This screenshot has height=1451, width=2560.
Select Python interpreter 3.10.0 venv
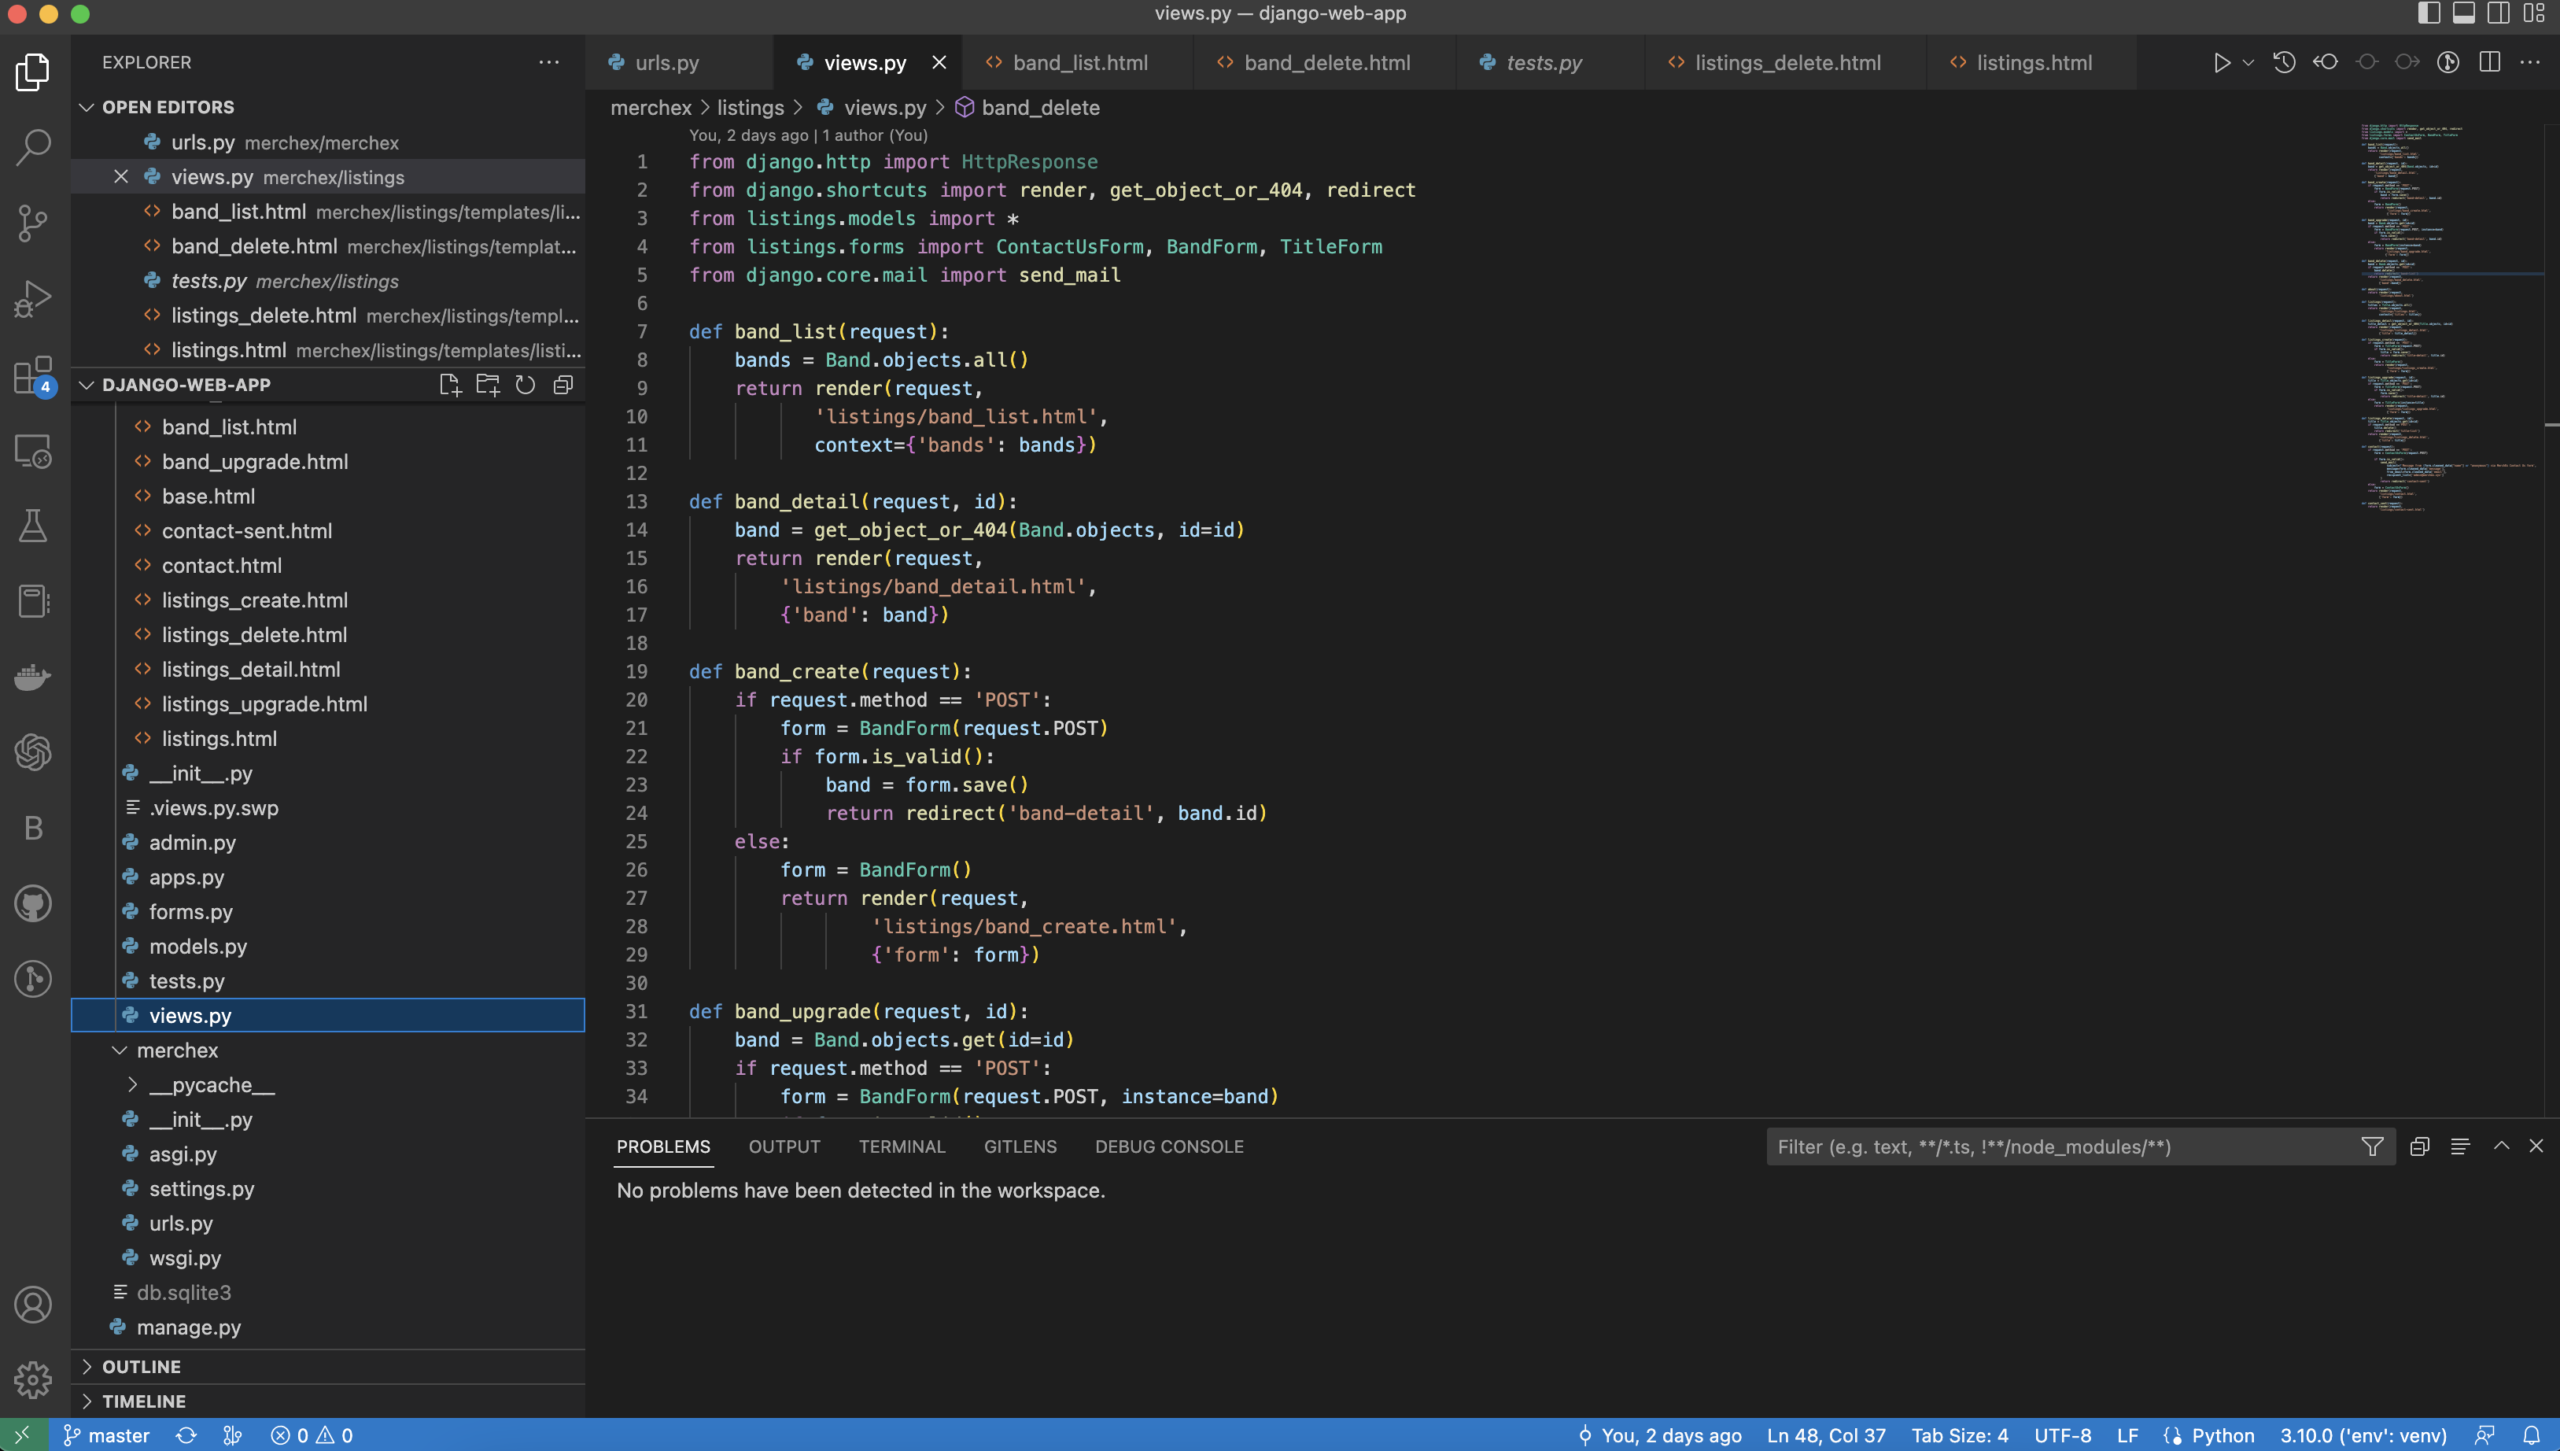(x=2364, y=1435)
